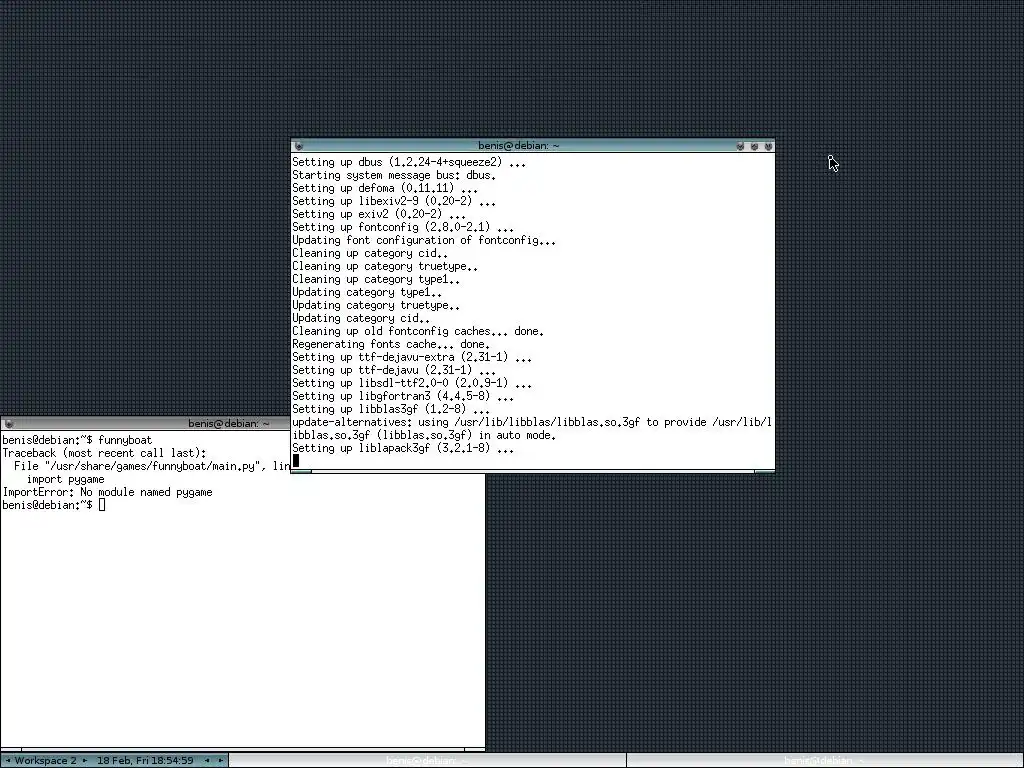Image resolution: width=1024 pixels, height=768 pixels.
Task: Click 'Setting up libblas3gf' line
Action: (x=391, y=409)
